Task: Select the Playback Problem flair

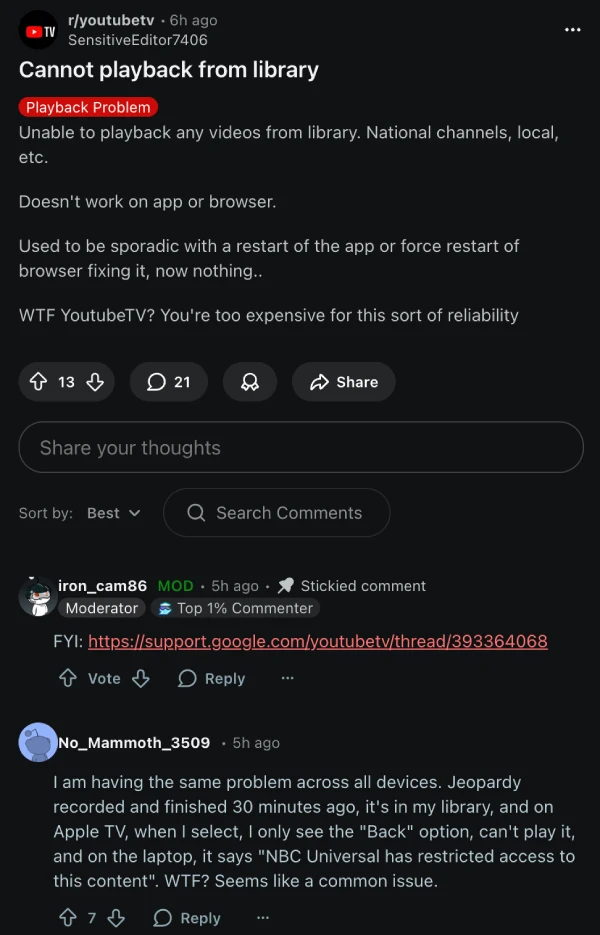Action: pos(88,106)
